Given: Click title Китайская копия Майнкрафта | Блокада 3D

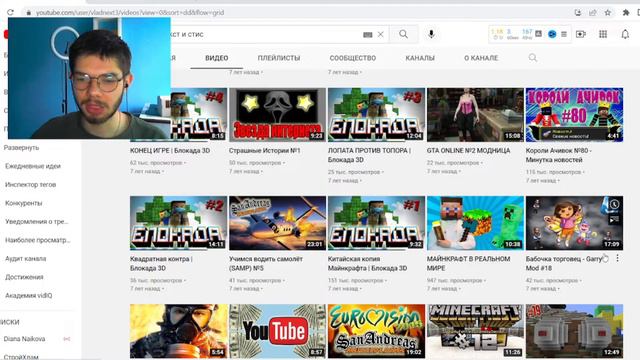Looking at the screenshot, I should [367, 263].
